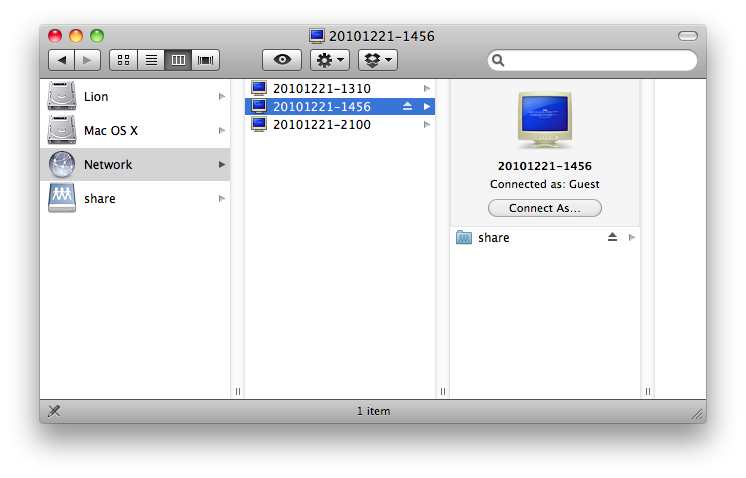Click the magnifying glass search icon
746x478 pixels.
[x=498, y=60]
